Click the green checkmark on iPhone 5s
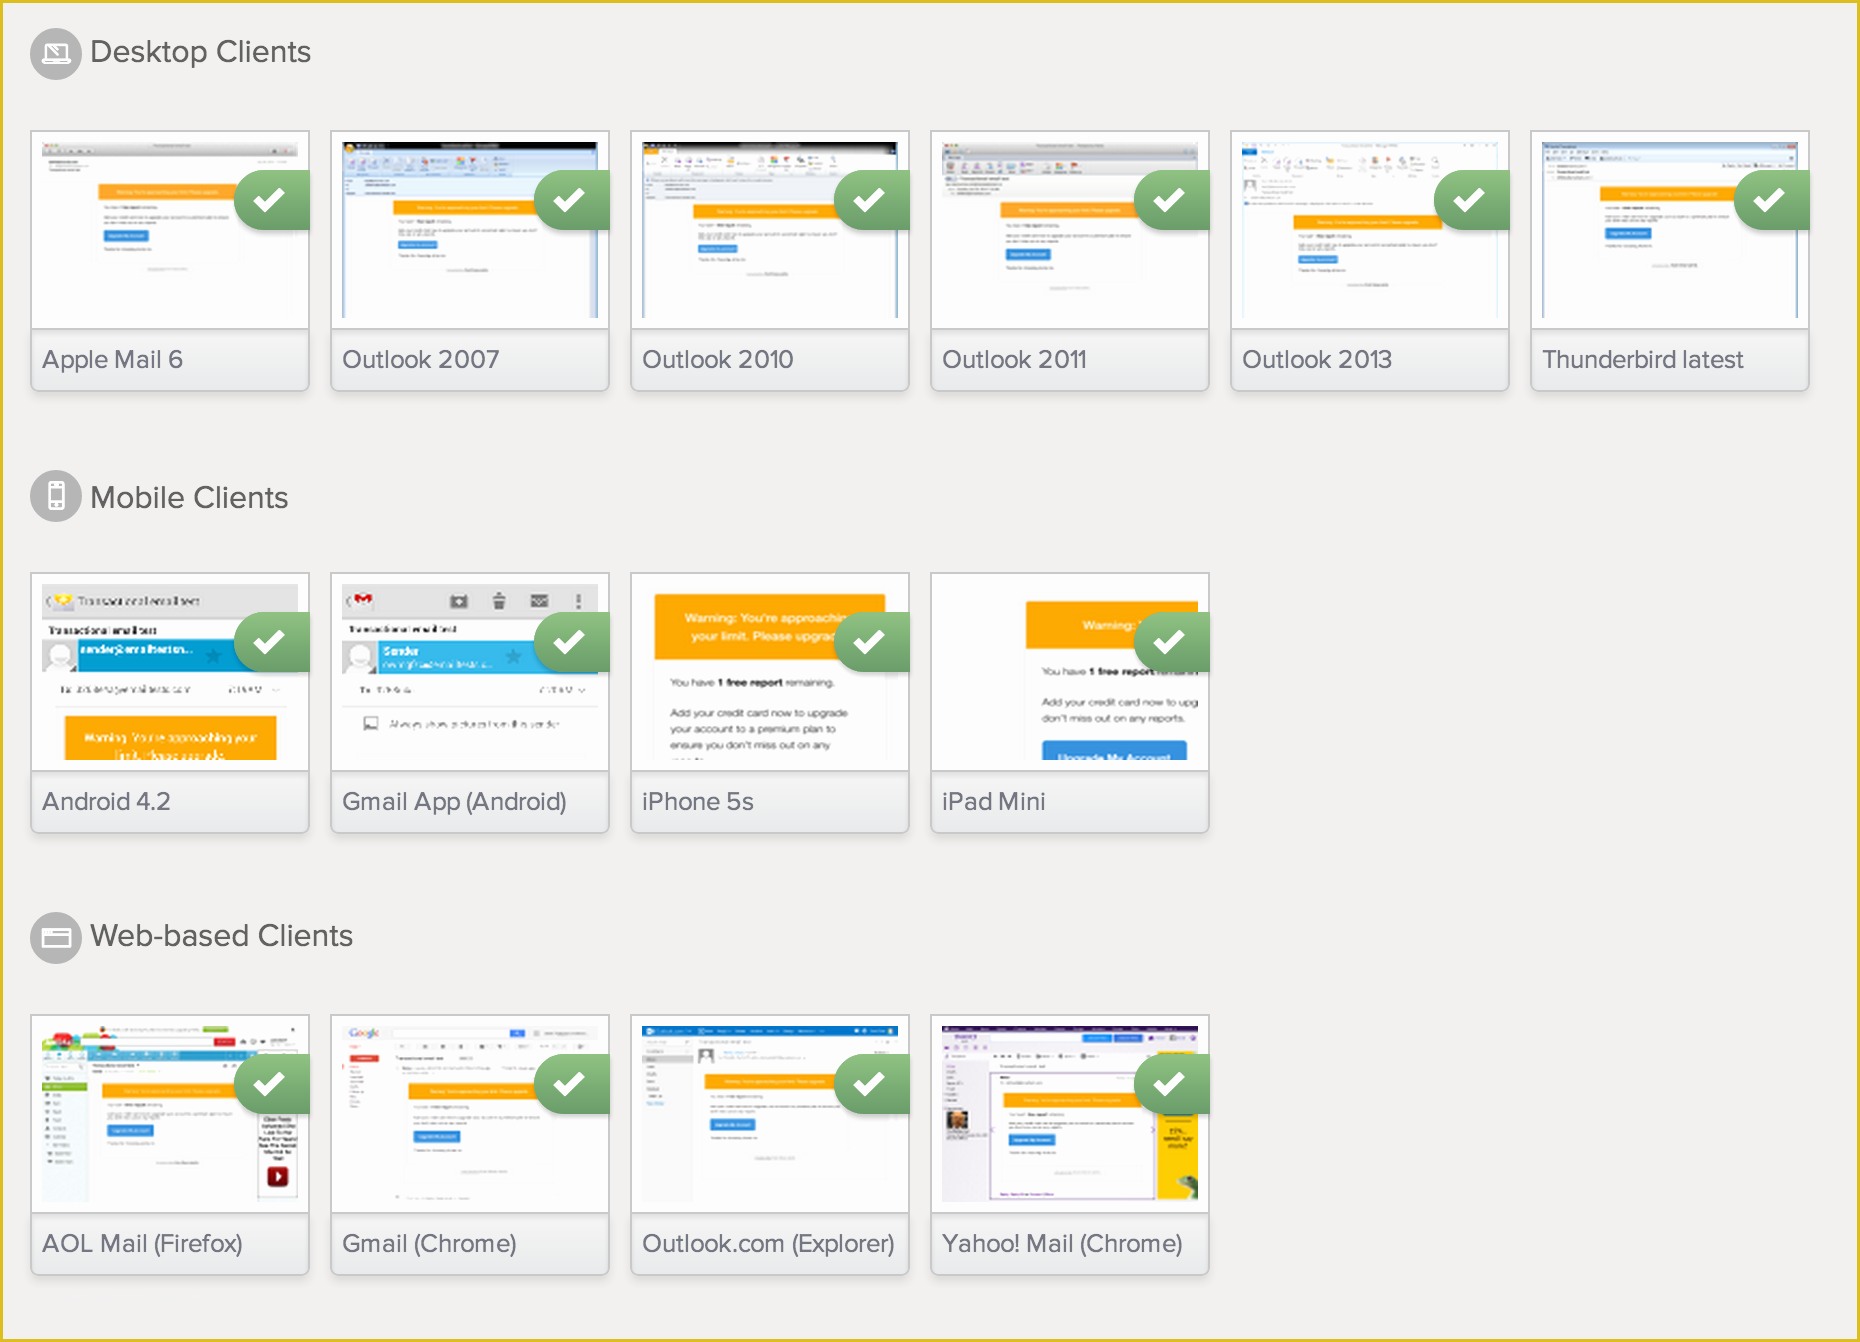Image resolution: width=1860 pixels, height=1342 pixels. point(872,642)
